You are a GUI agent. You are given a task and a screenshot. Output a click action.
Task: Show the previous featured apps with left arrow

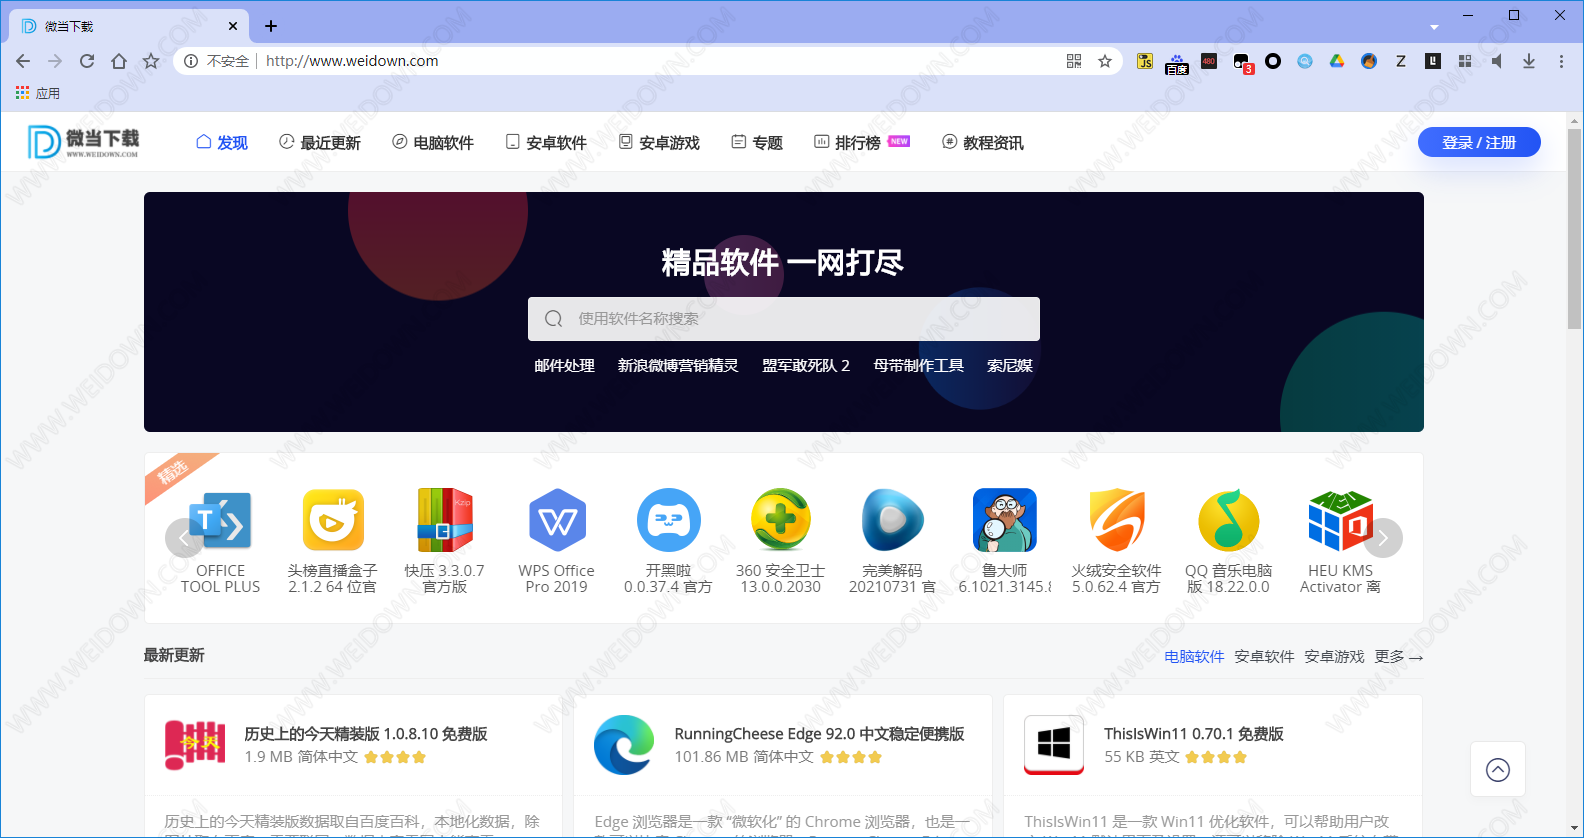(184, 538)
